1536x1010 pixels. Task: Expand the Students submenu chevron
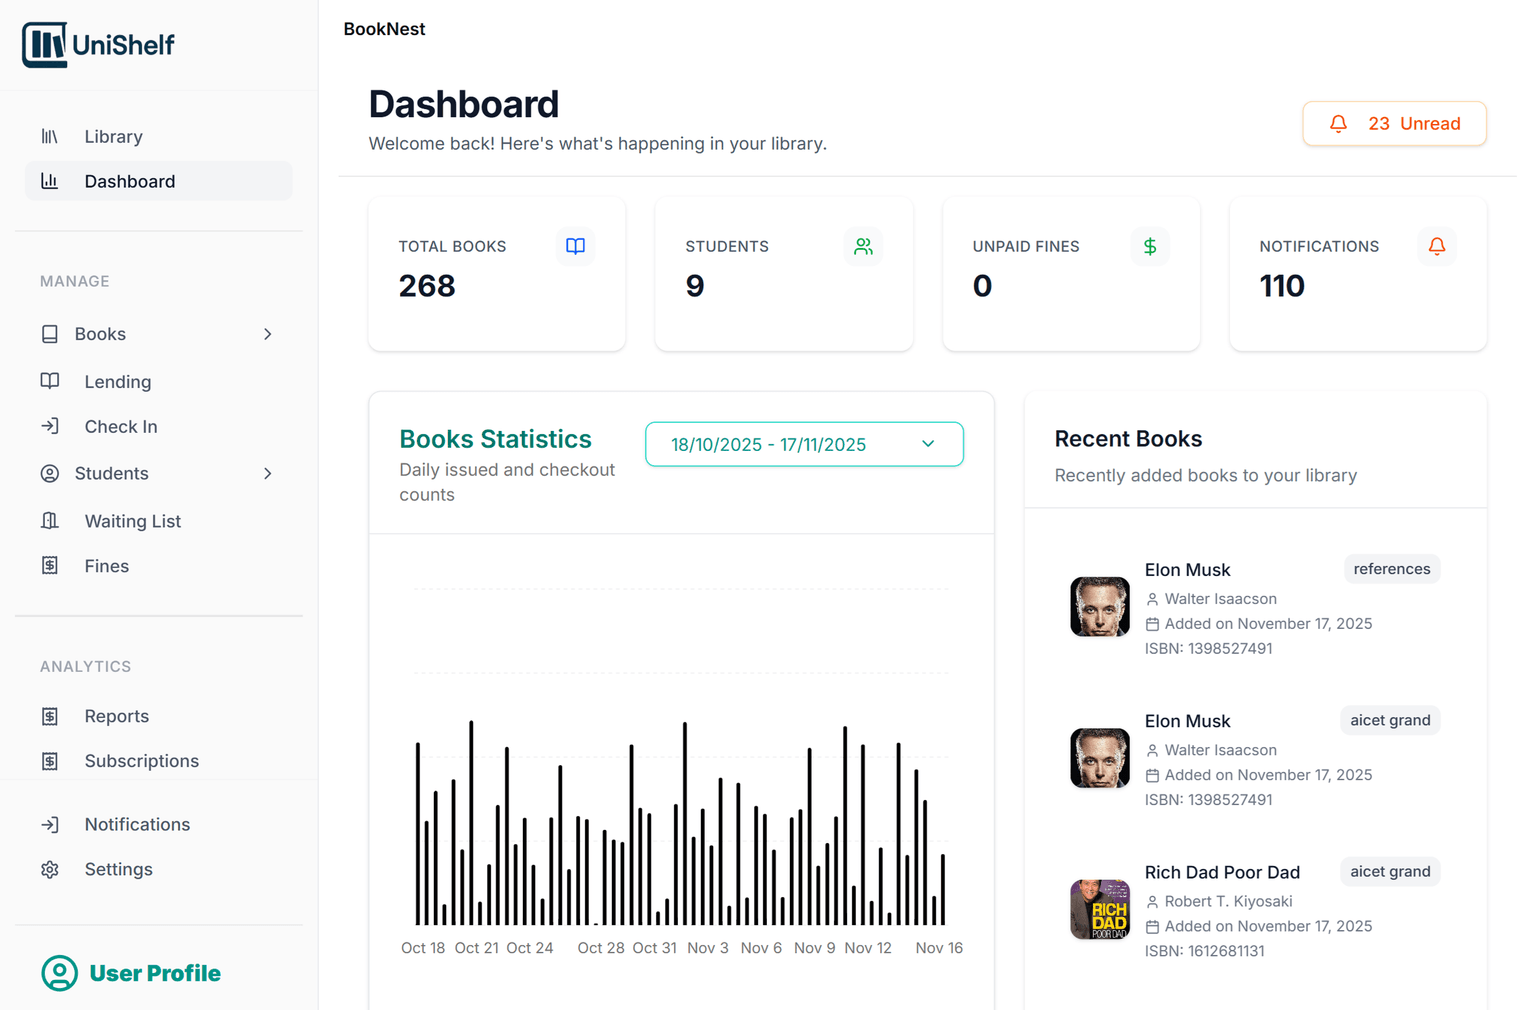[267, 474]
